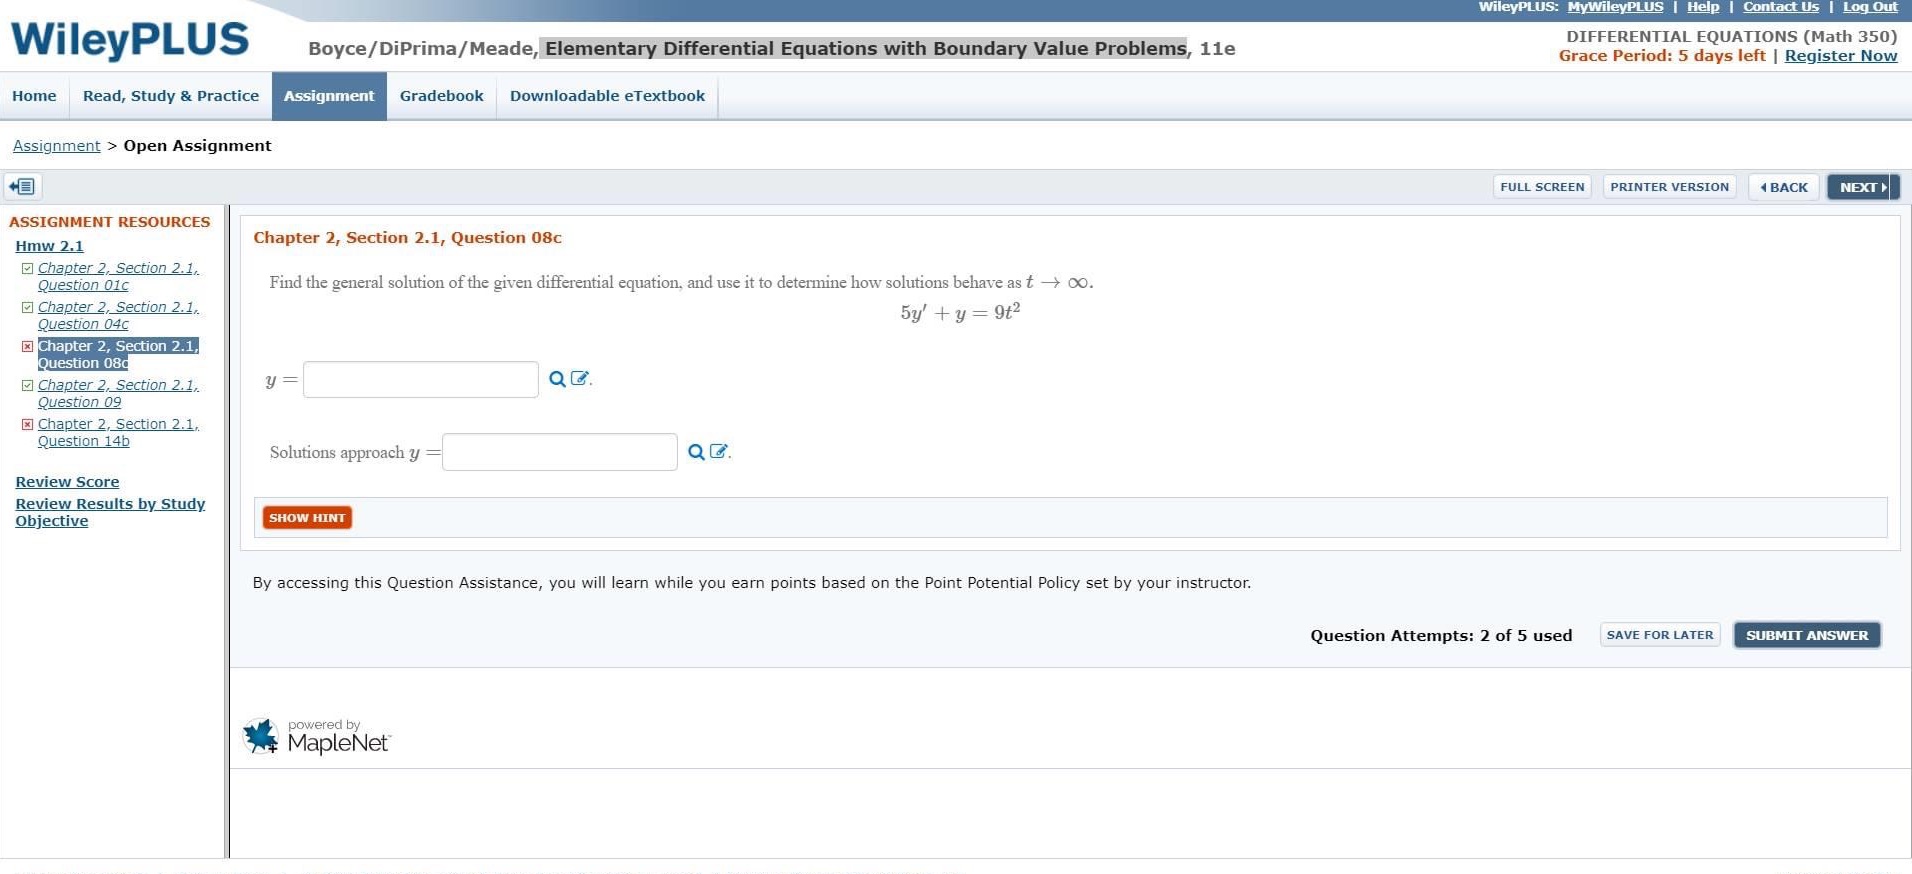Open the Gradebook tab

pyautogui.click(x=442, y=96)
